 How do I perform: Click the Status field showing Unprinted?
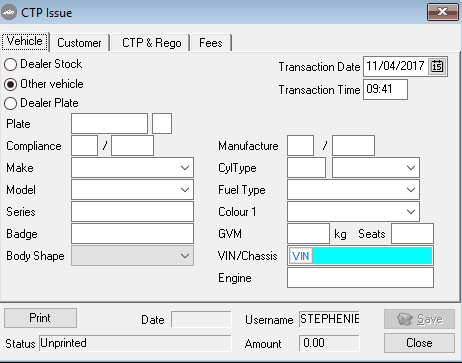135,343
